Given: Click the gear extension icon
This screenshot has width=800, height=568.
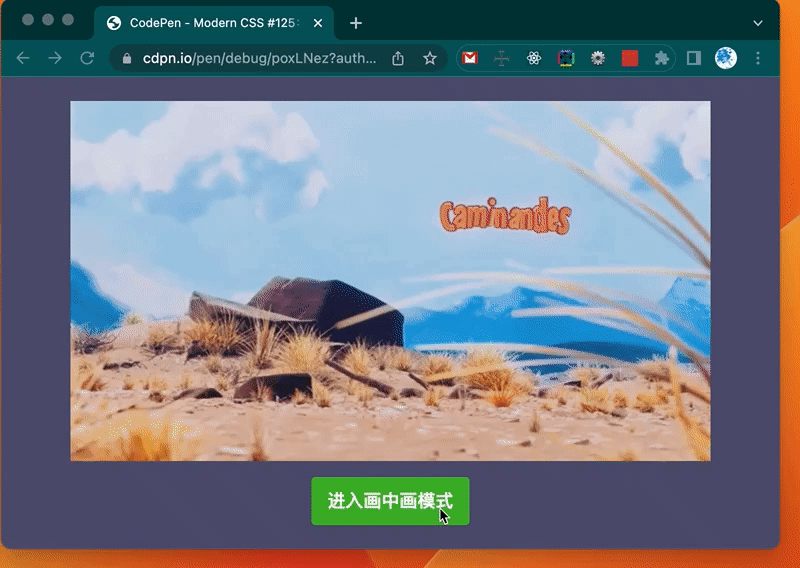Looking at the screenshot, I should [598, 58].
